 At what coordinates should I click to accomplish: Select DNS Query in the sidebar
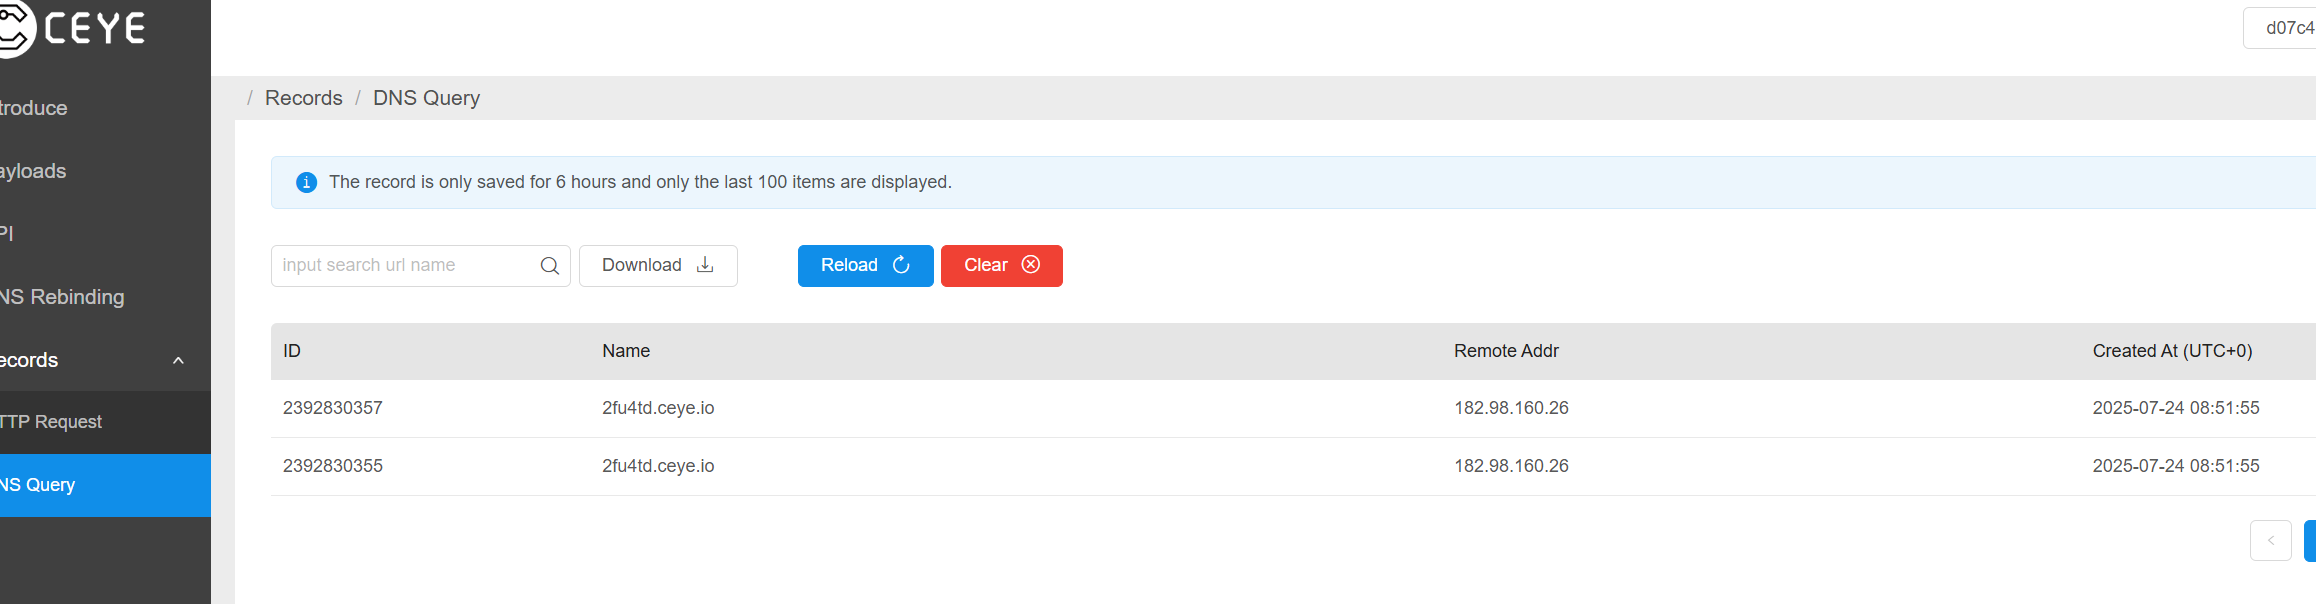pos(105,485)
